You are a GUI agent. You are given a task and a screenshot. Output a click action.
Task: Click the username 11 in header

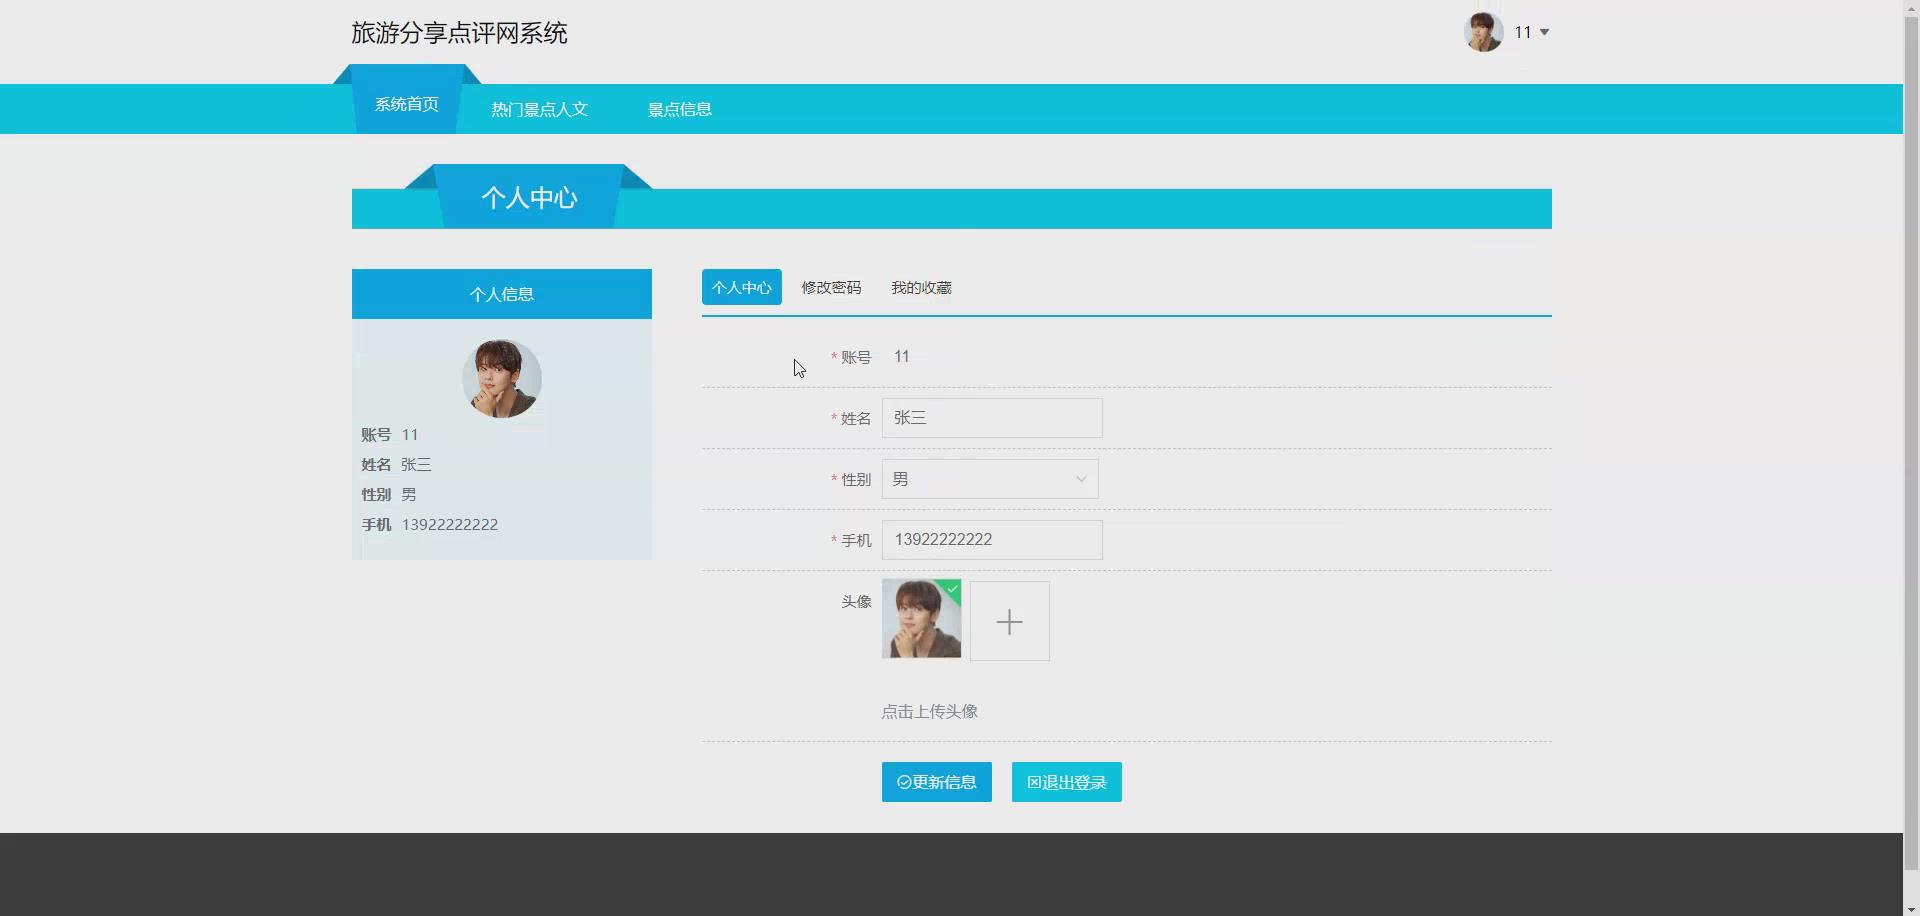tap(1522, 32)
